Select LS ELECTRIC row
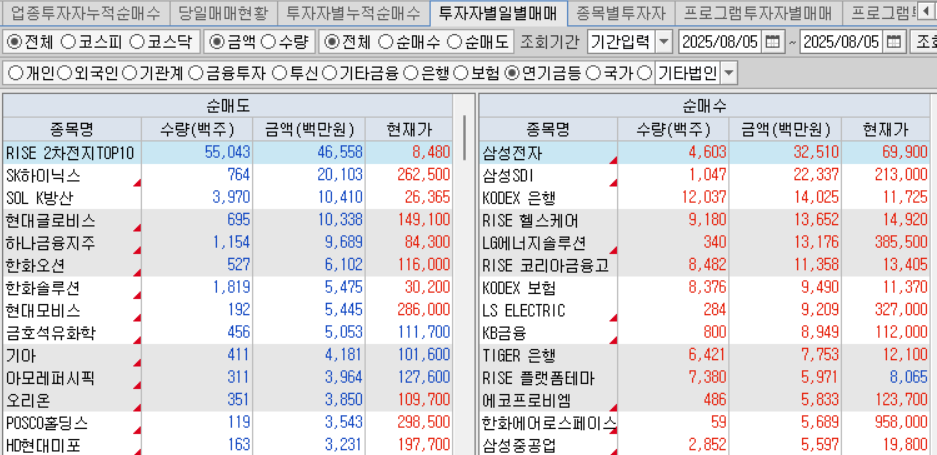This screenshot has width=937, height=455. [705, 310]
